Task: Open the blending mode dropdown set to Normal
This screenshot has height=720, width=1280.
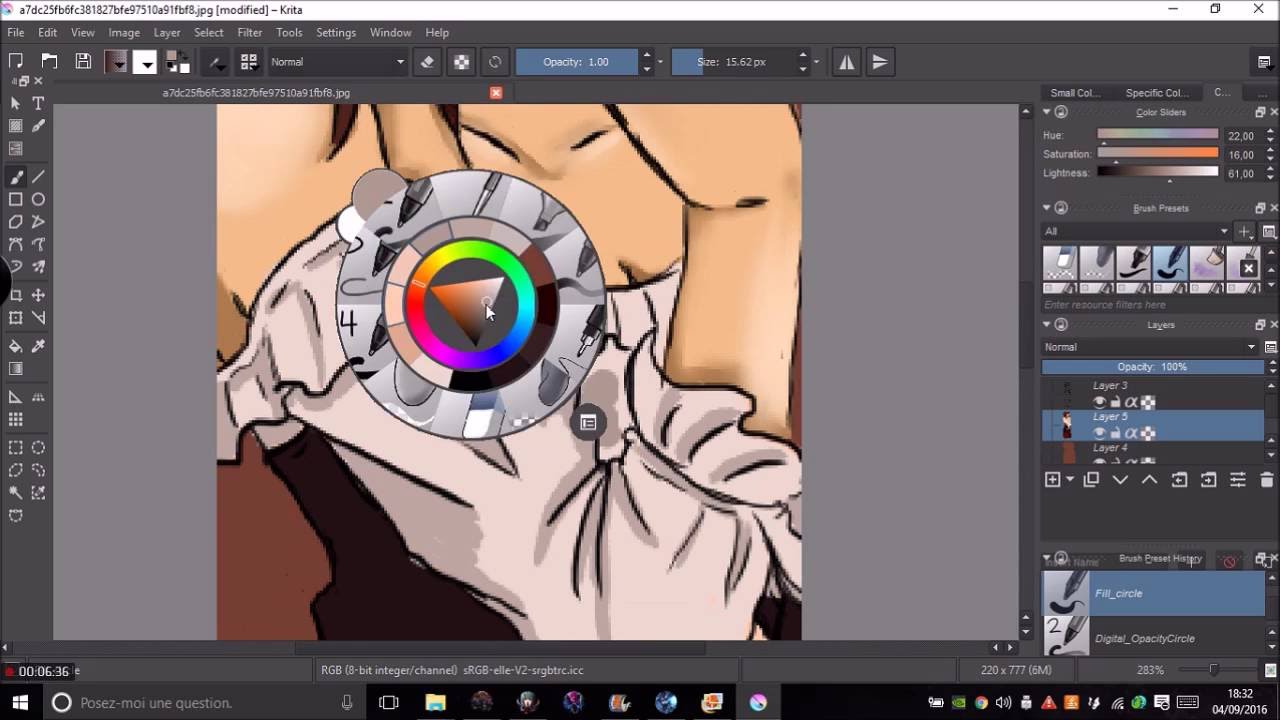Action: click(337, 62)
